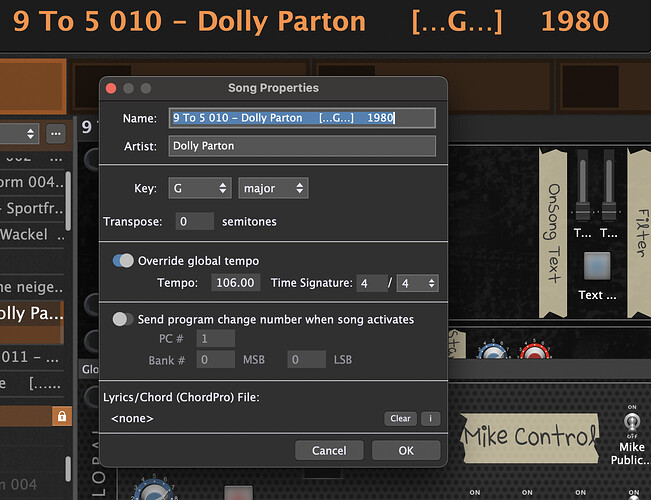Click the Mike Control tape label

click(529, 436)
